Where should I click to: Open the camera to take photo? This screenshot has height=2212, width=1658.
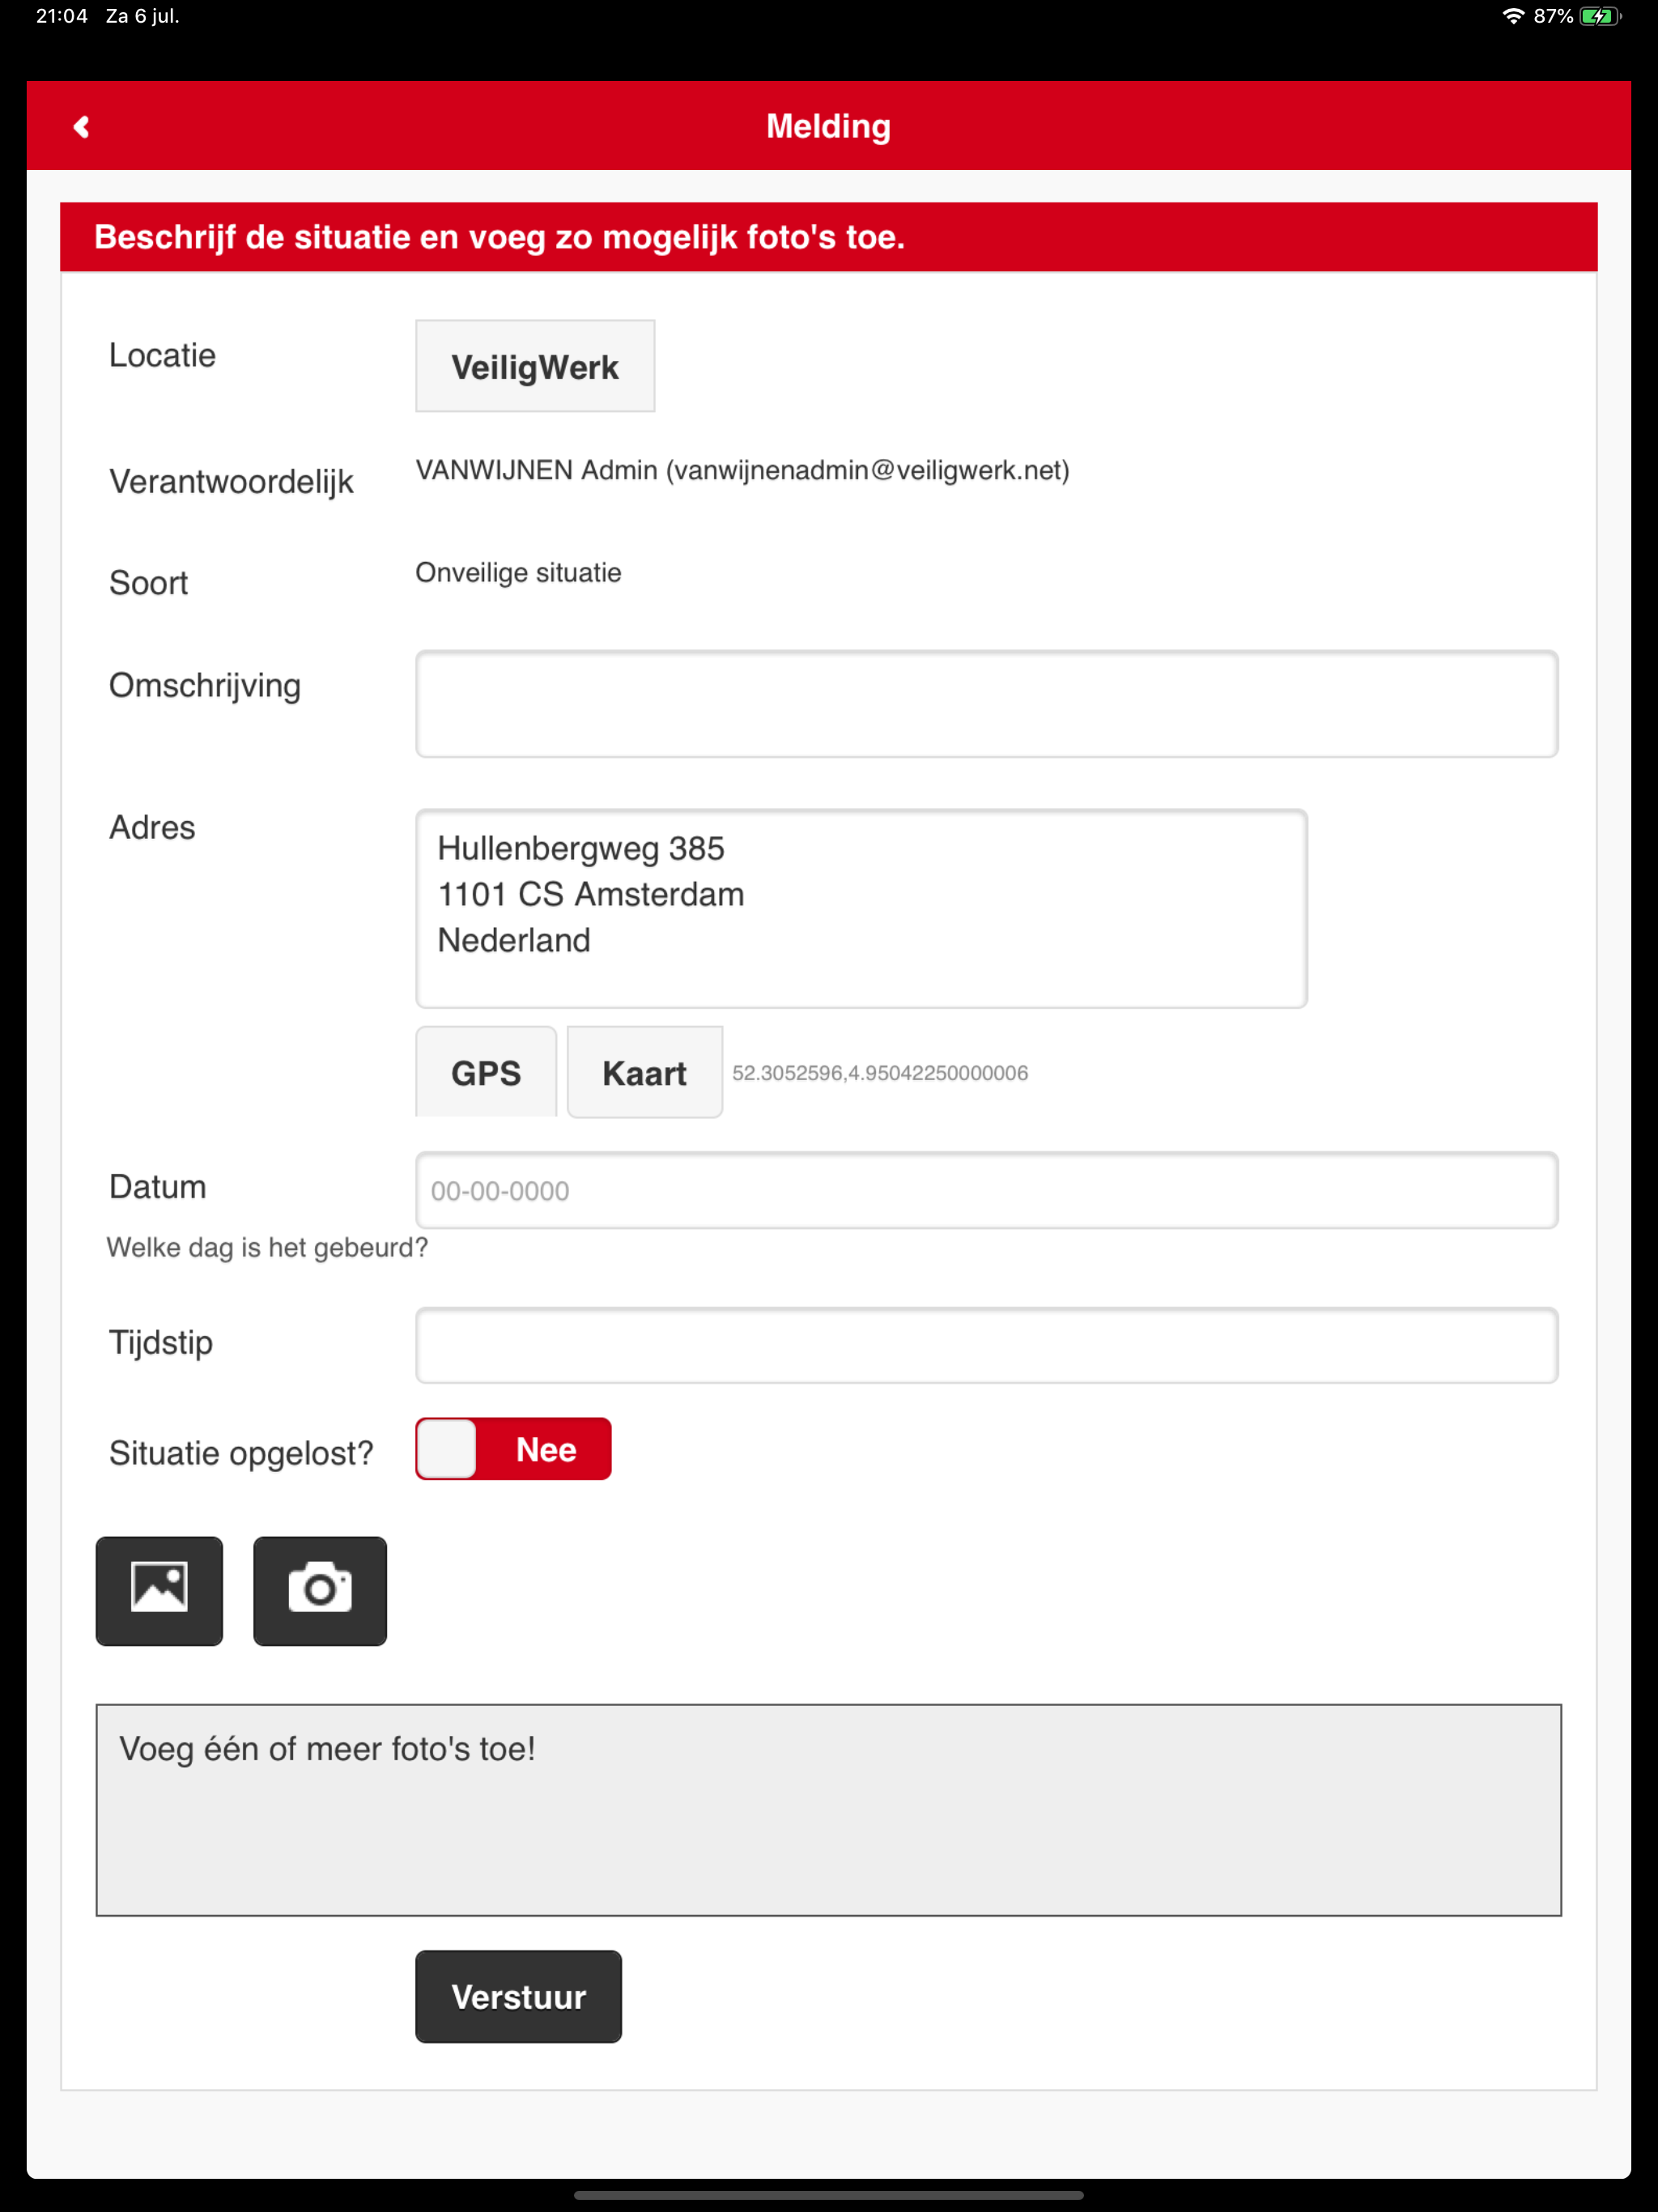(320, 1590)
